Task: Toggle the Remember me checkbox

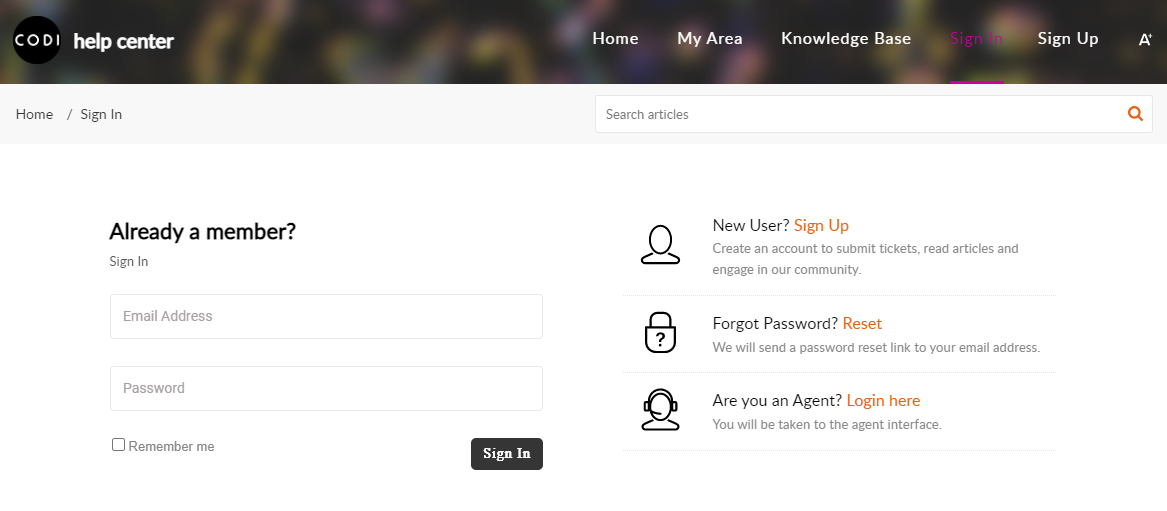Action: 118,445
